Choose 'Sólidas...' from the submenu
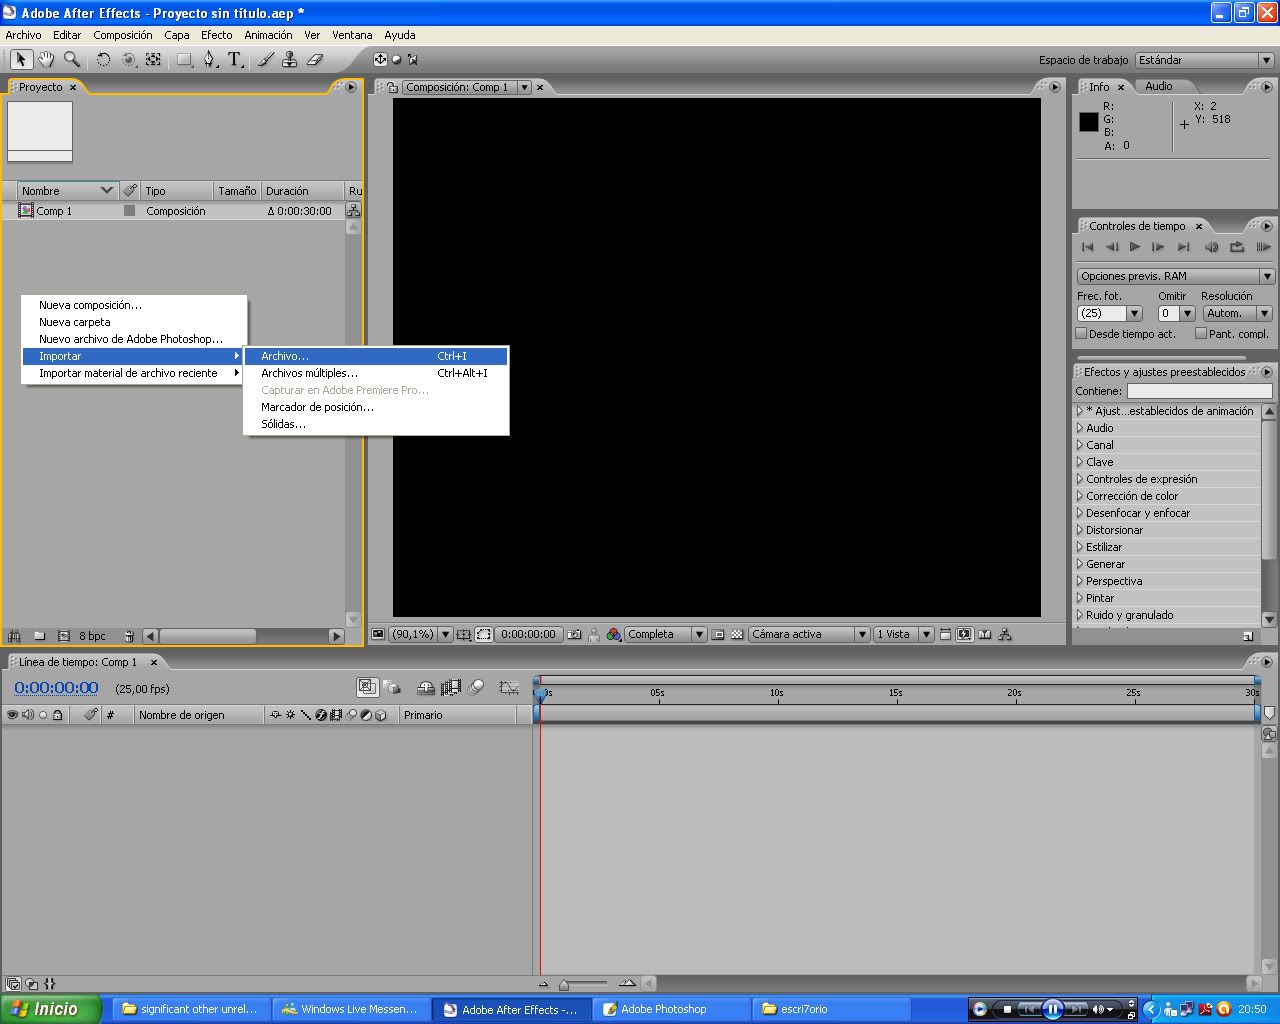 pos(376,424)
